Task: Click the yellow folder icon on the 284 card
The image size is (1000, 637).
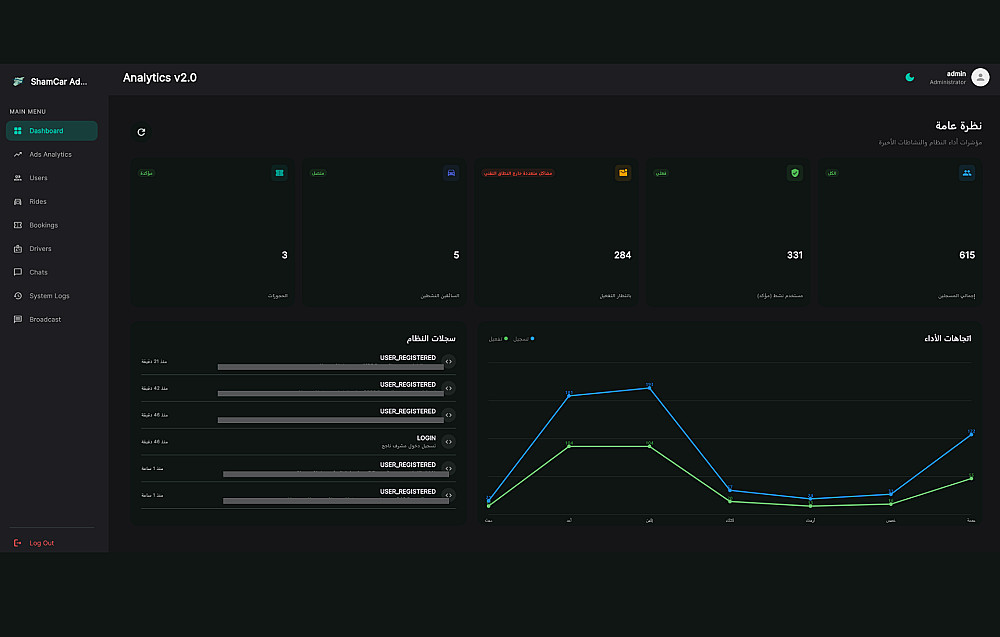Action: click(623, 173)
